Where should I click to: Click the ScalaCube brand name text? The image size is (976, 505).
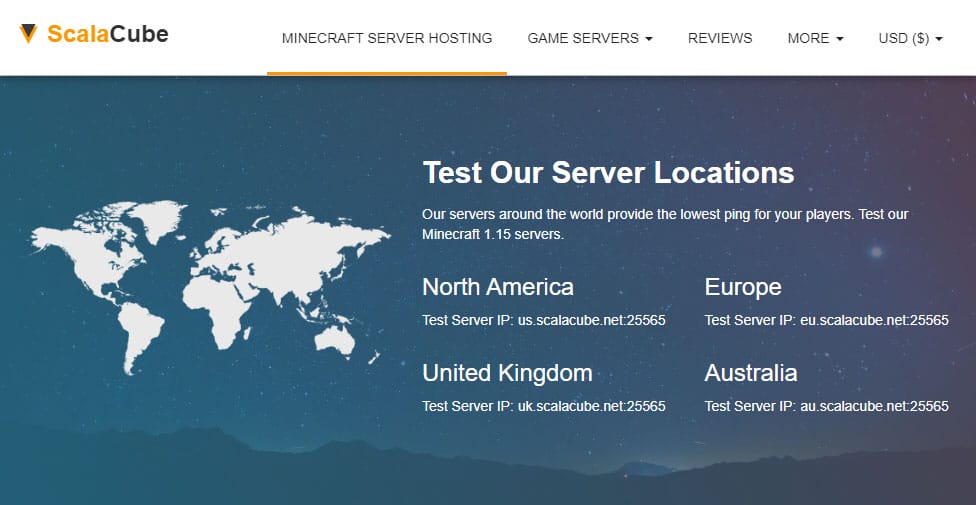coord(108,35)
